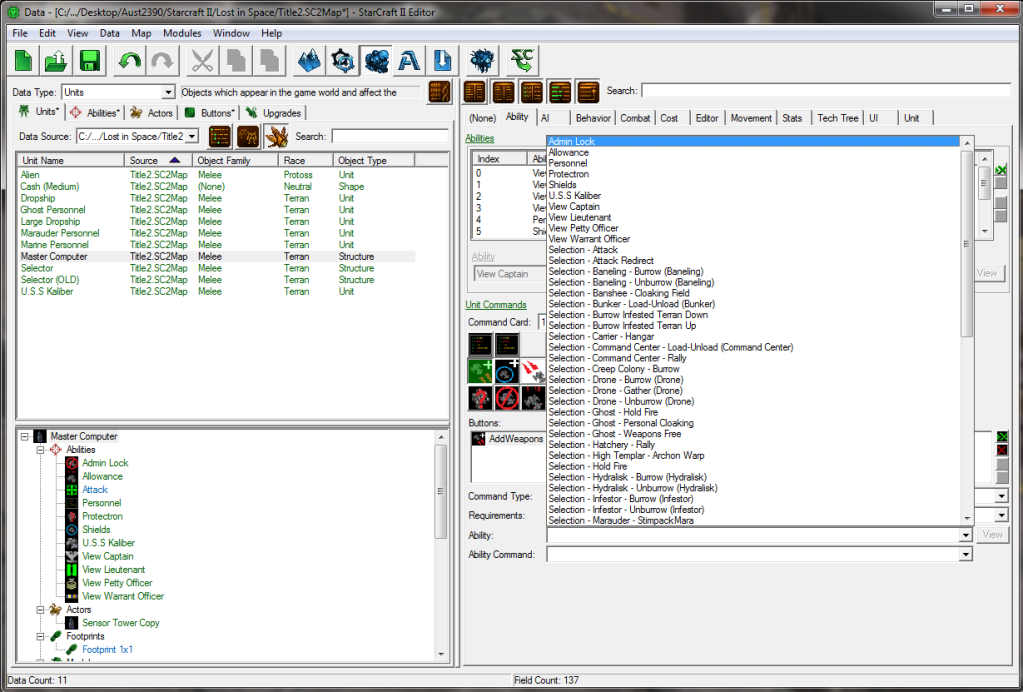Click the dropdown list vertical scrollbar thumb
The height and width of the screenshot is (692, 1023).
967,244
